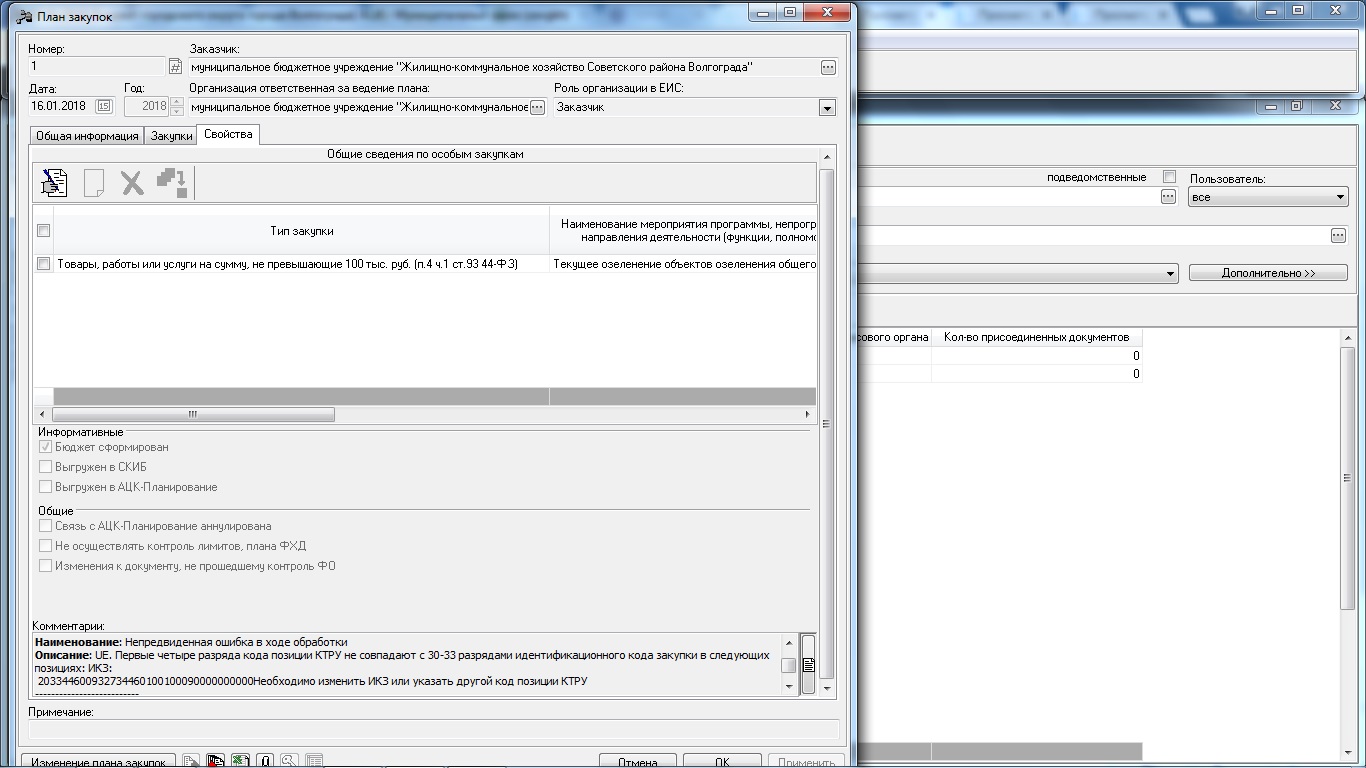The height and width of the screenshot is (768, 1366).
Task: Click into the 'Примечание' text field
Action: coord(434,730)
